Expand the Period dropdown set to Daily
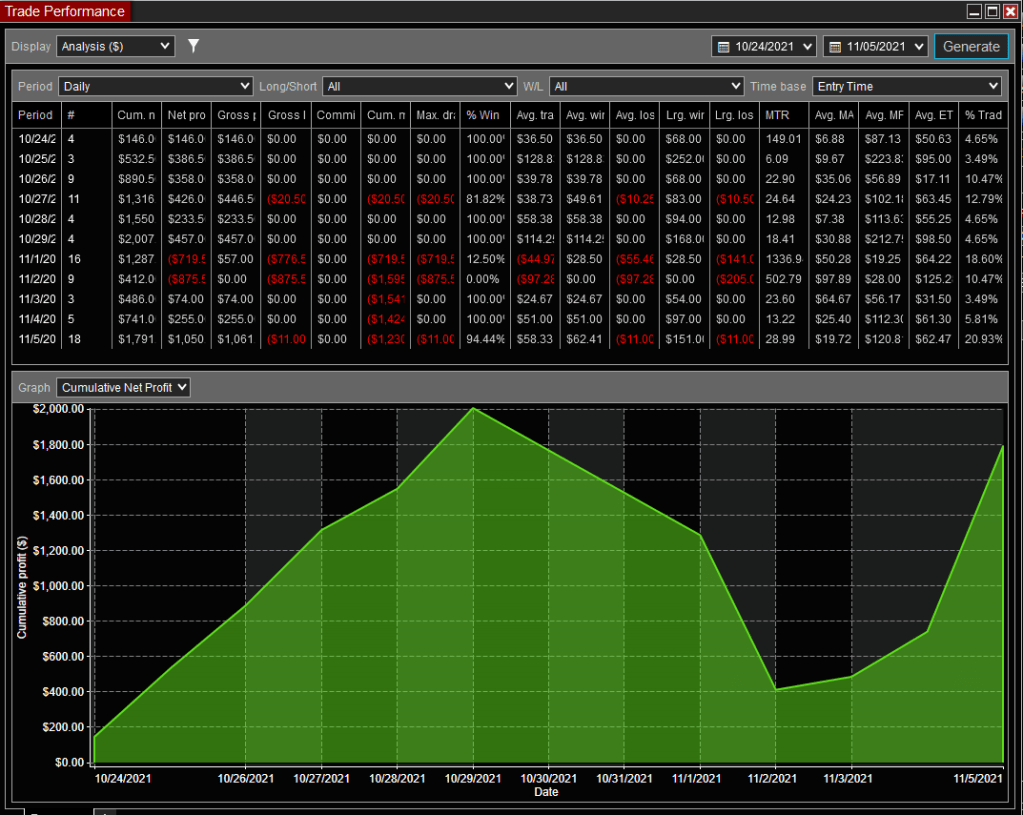1023x815 pixels. [x=155, y=87]
